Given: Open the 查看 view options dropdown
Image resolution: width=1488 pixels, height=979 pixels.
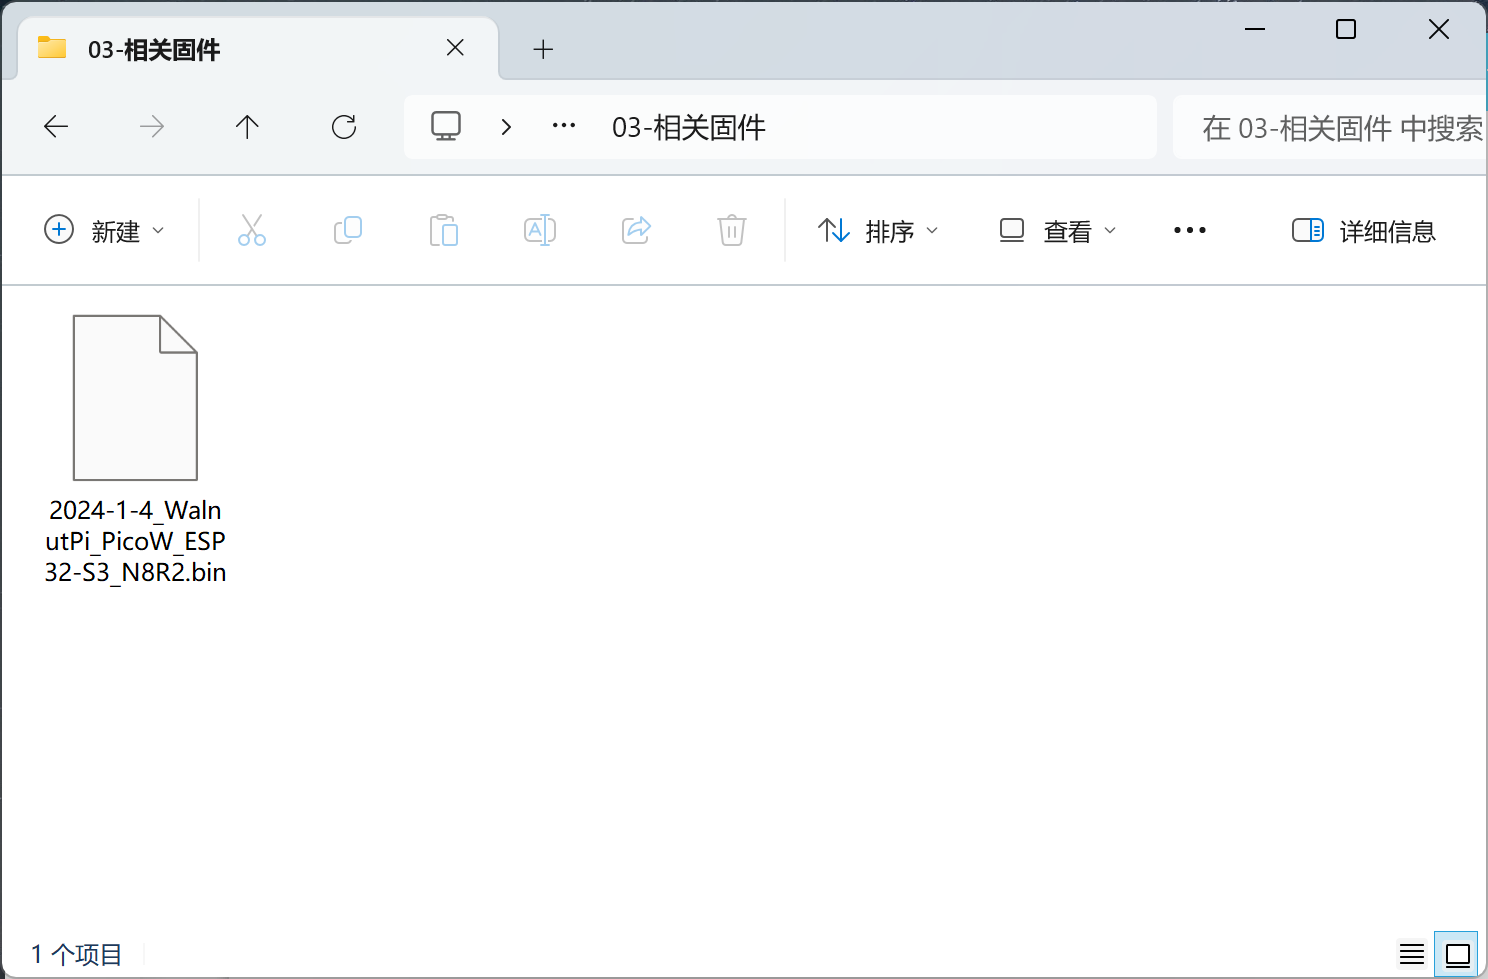Looking at the screenshot, I should (1057, 230).
